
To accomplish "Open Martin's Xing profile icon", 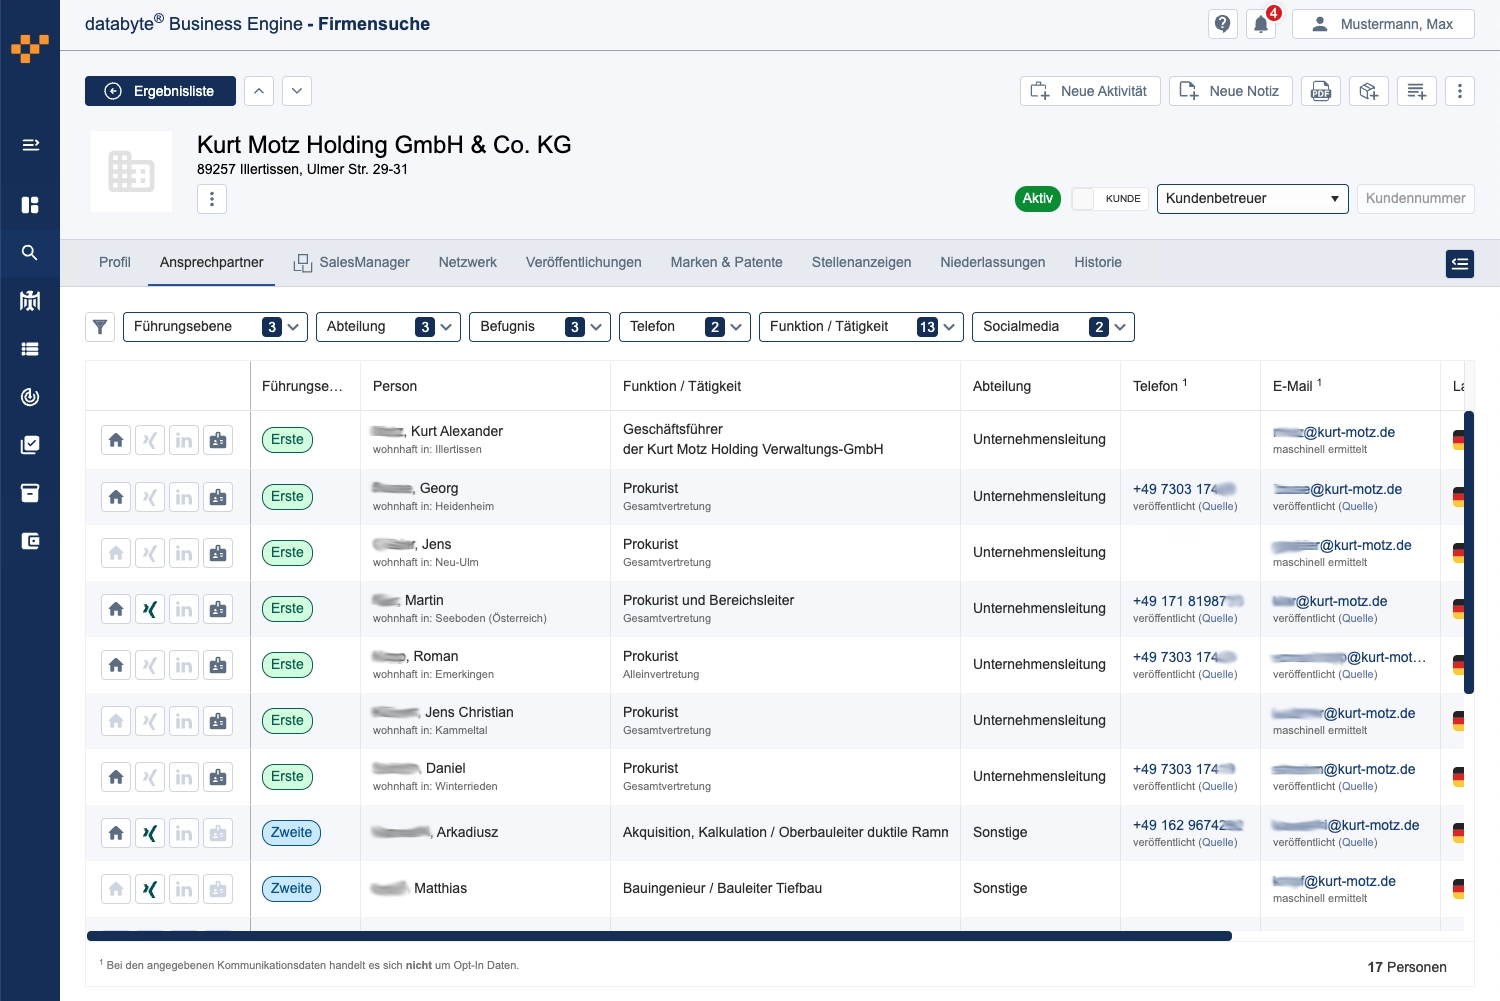I will pyautogui.click(x=150, y=608).
